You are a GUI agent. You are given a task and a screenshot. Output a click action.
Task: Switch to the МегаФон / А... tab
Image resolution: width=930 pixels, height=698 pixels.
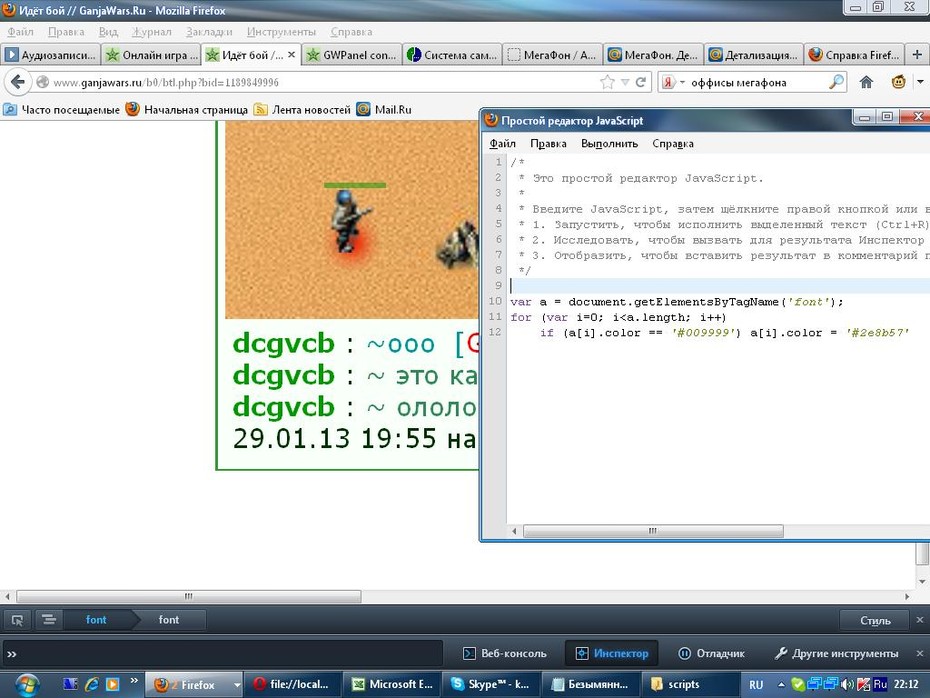[552, 55]
